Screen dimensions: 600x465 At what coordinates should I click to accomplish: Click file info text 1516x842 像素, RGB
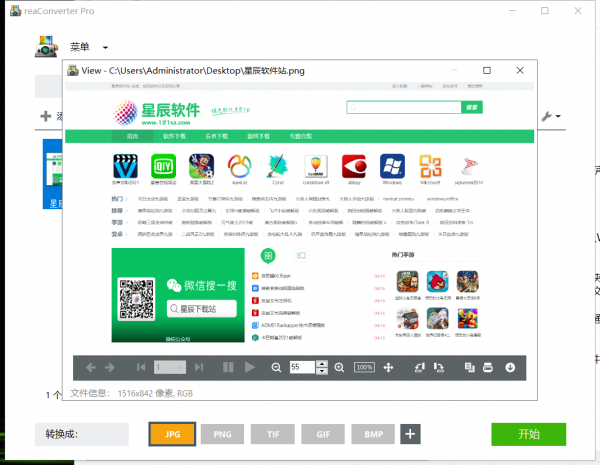click(155, 393)
